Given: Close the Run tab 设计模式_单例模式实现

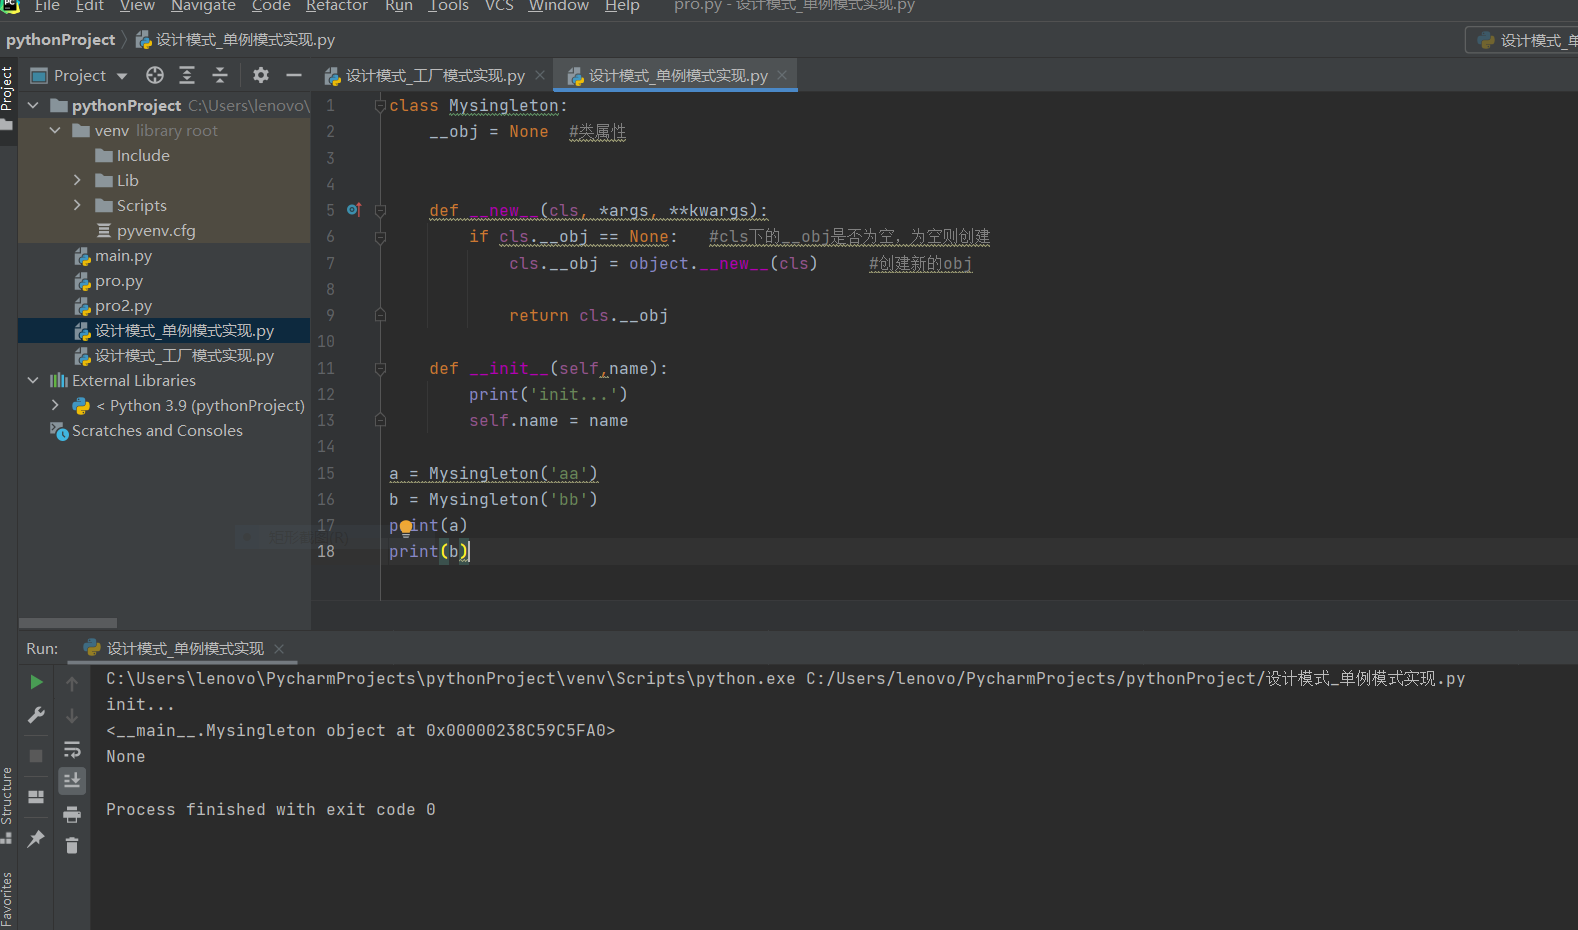Looking at the screenshot, I should [x=279, y=649].
